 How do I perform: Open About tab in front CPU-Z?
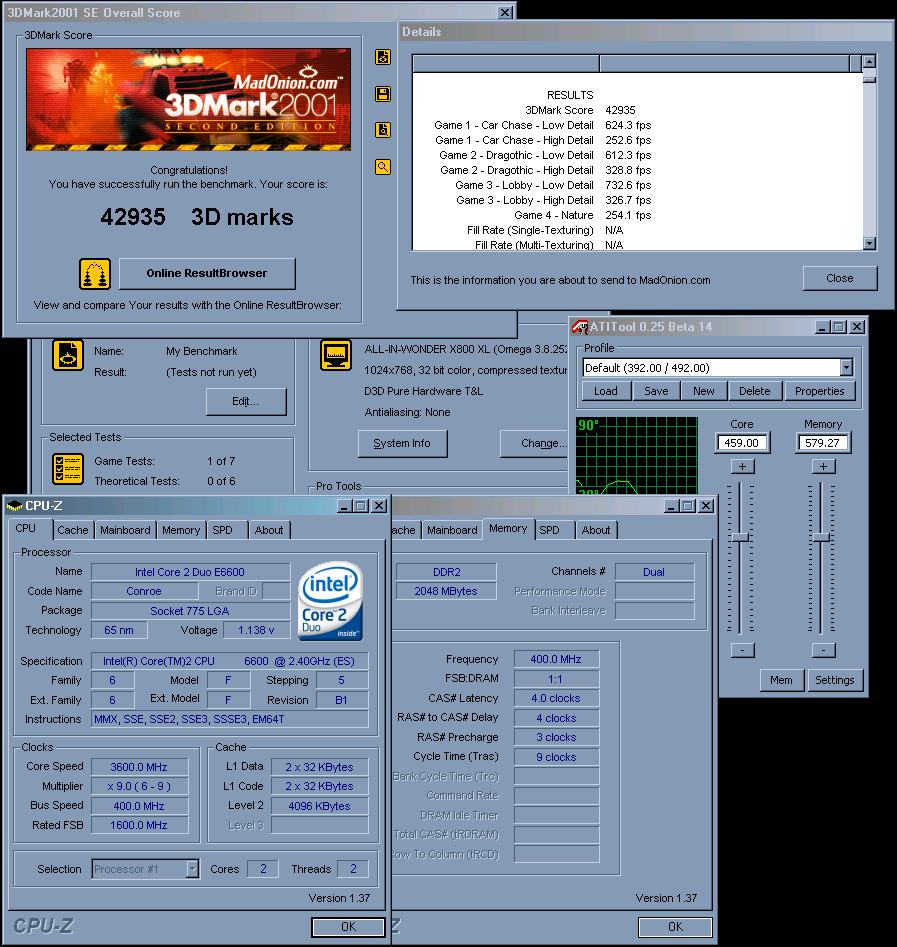269,530
